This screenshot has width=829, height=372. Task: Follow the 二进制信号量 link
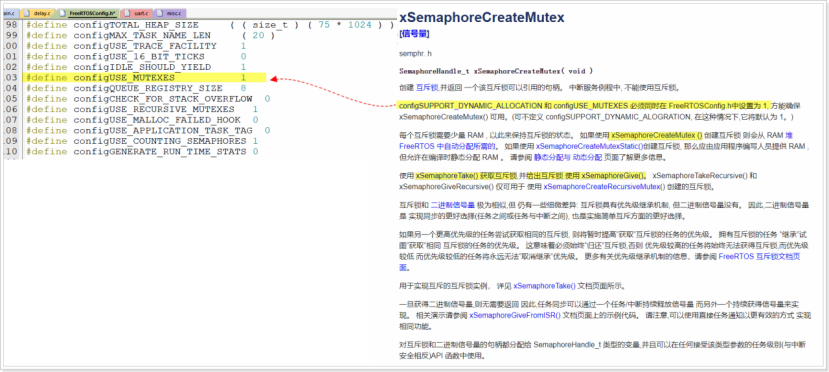452,204
